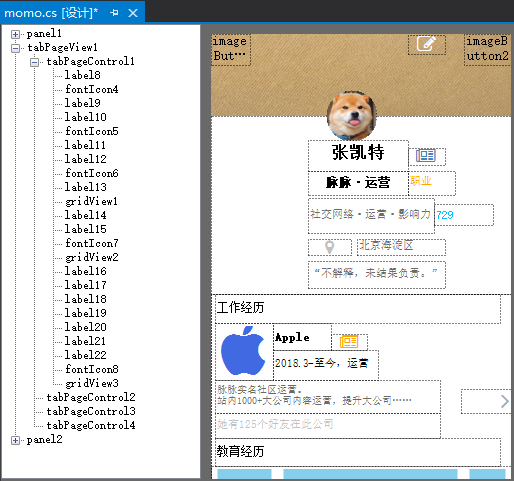This screenshot has width=514, height=481.
Task: Select the Shiba dog avatar image
Action: pyautogui.click(x=352, y=116)
